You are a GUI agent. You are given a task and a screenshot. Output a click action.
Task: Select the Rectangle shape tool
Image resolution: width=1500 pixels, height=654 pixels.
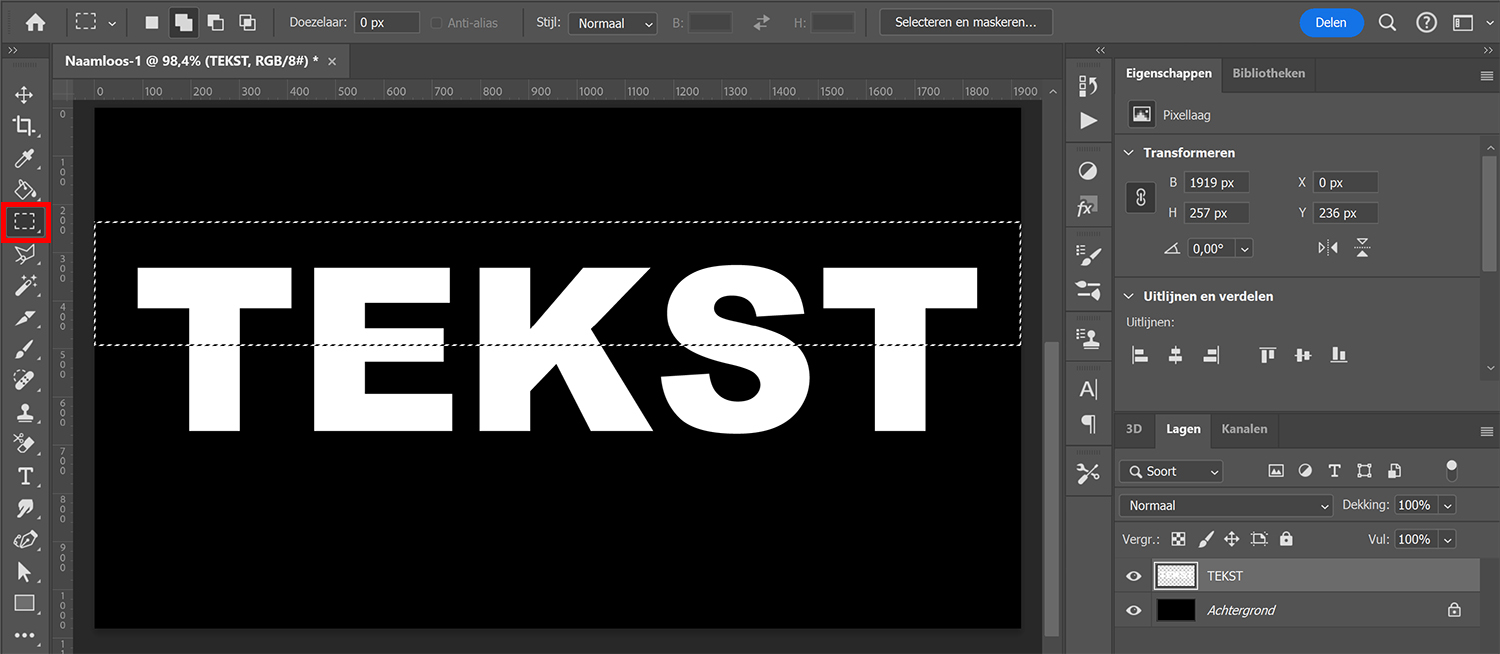[24, 603]
